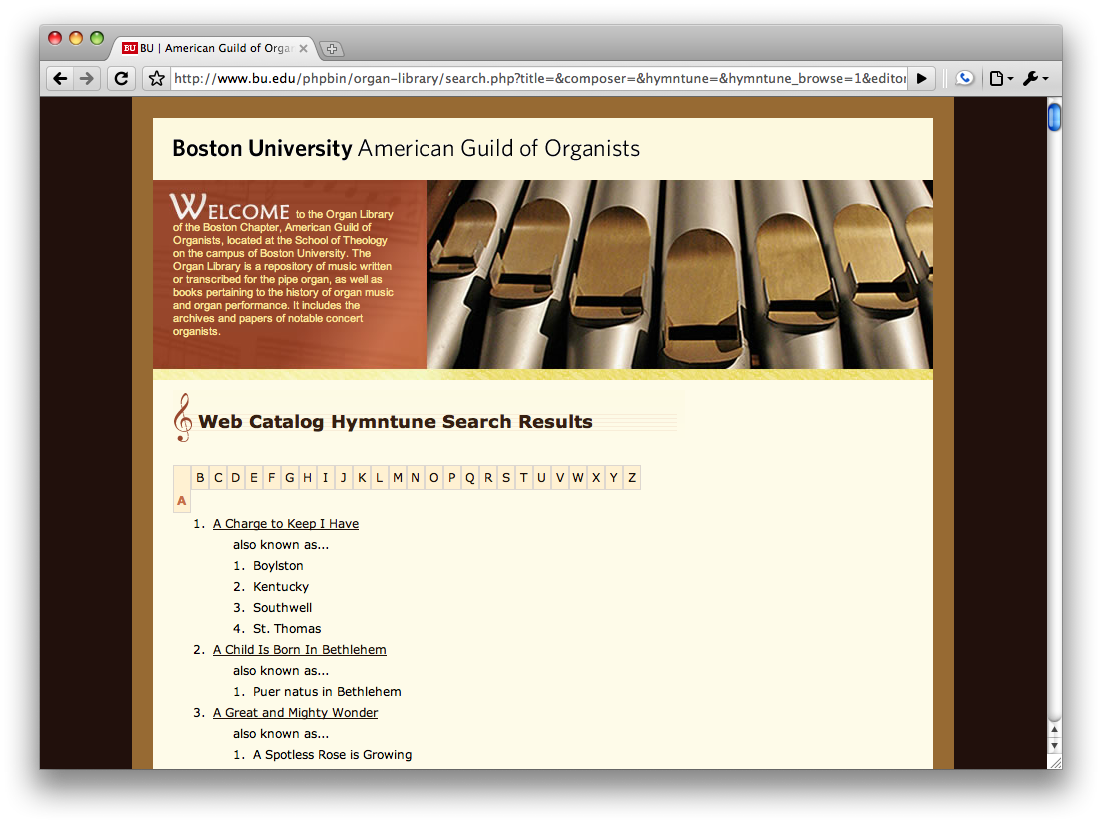The width and height of the screenshot is (1102, 824).
Task: Open a new tab with plus button
Action: click(332, 49)
